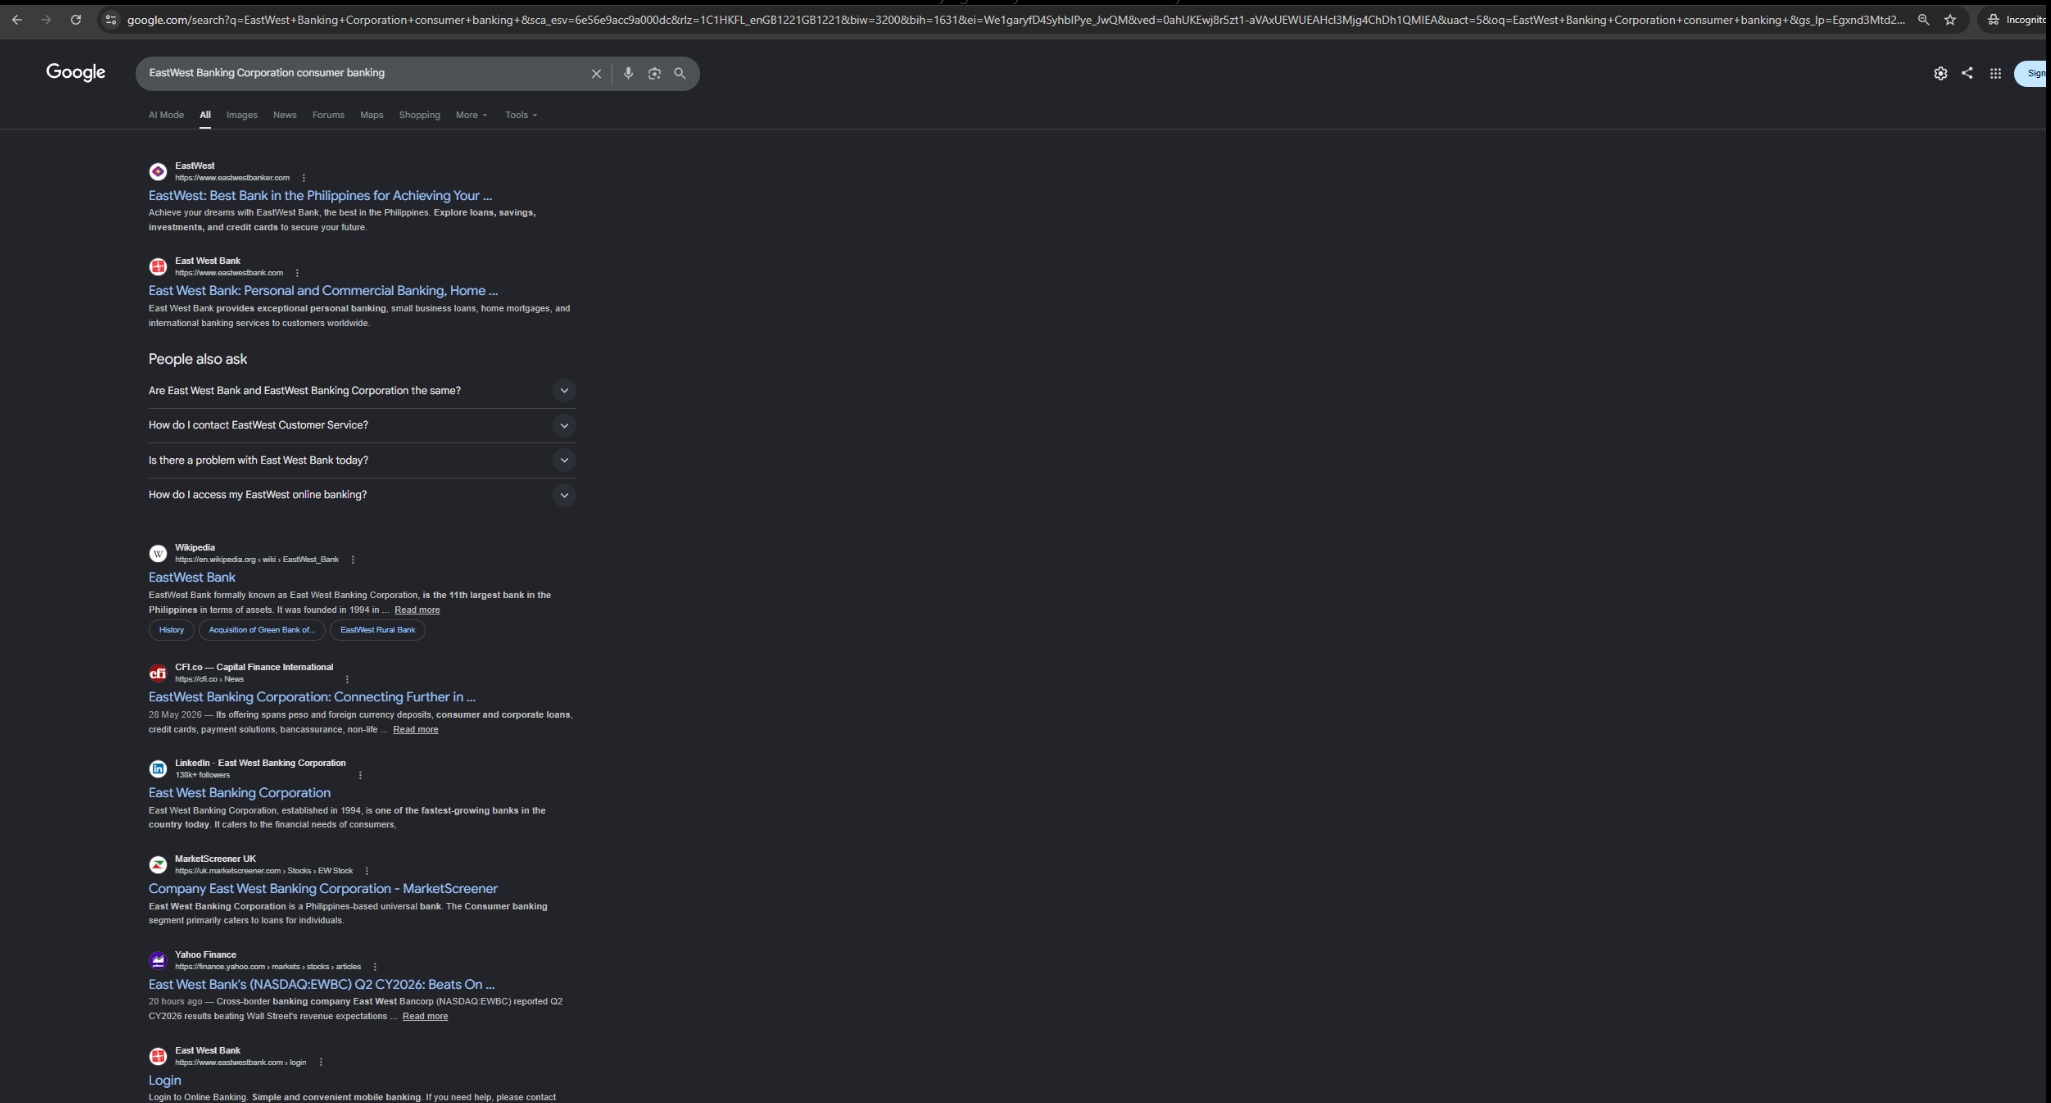This screenshot has height=1103, width=2051.
Task: Open the Maps tab
Action: point(372,115)
